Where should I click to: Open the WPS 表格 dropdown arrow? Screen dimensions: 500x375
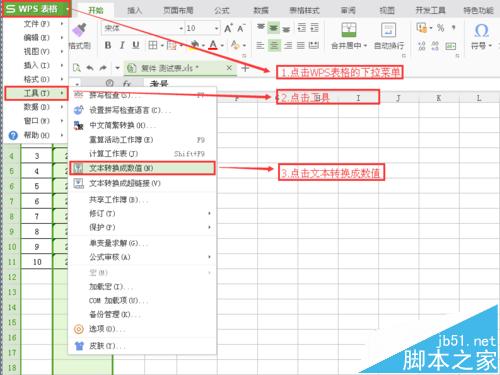[x=67, y=9]
